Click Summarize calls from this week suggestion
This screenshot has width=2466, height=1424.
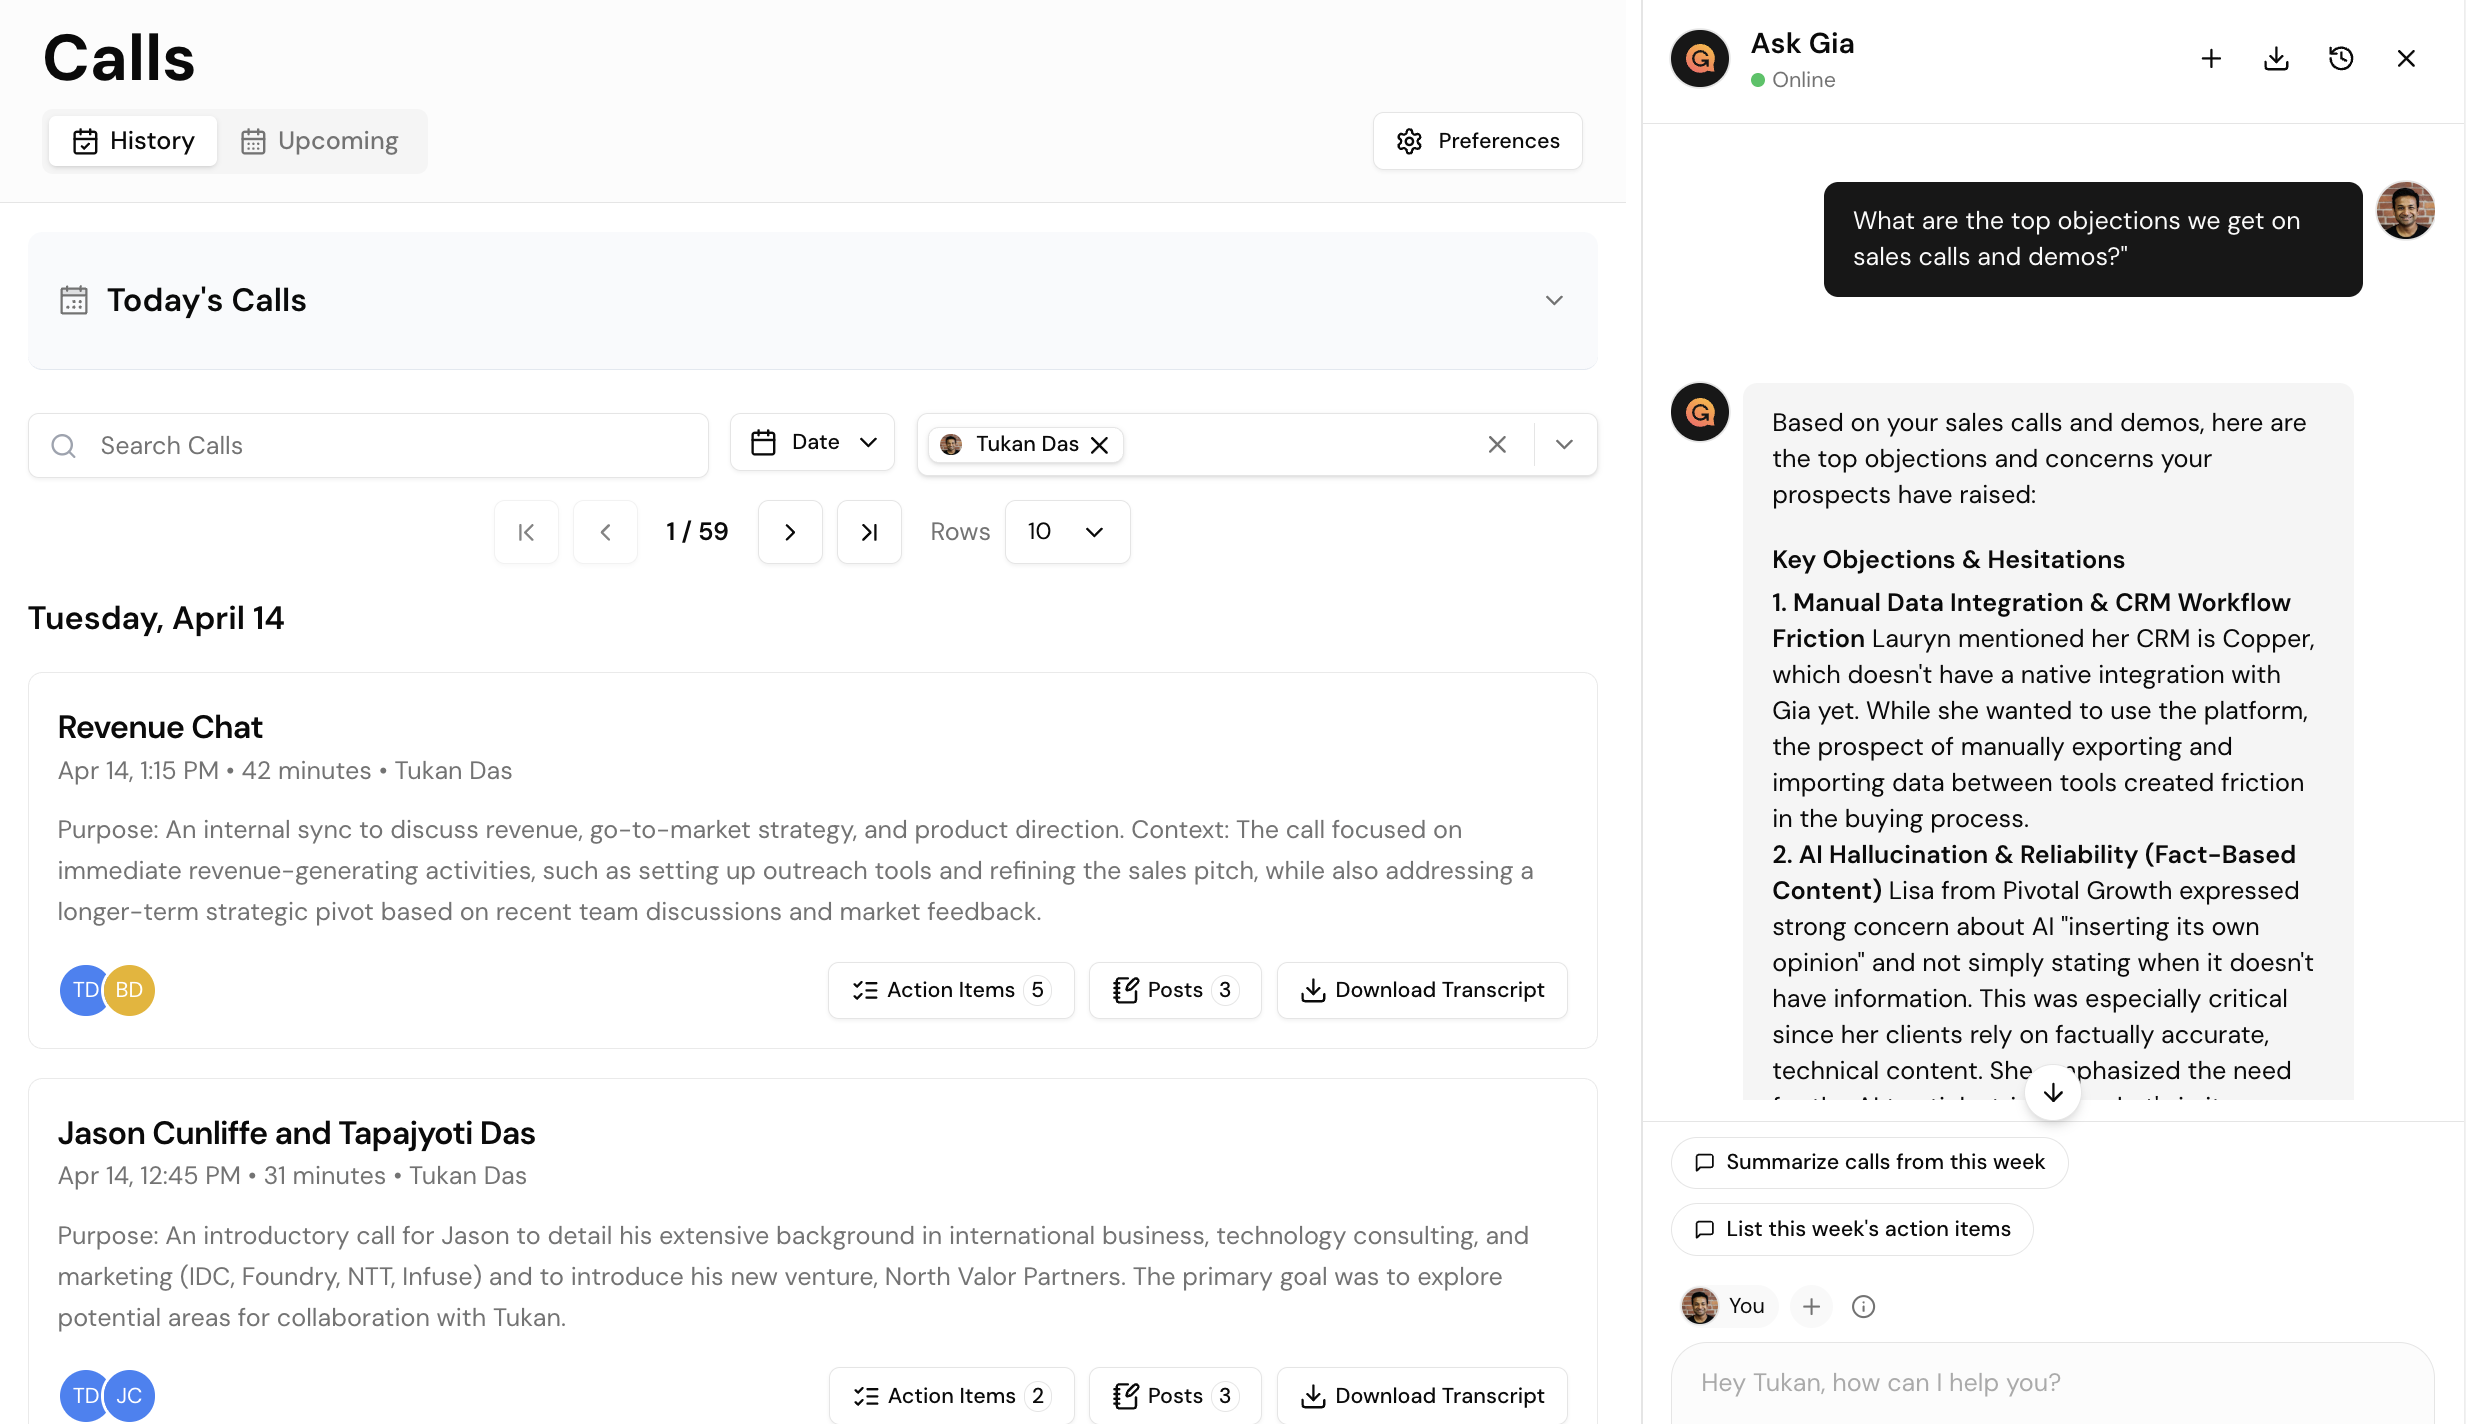[x=1868, y=1162]
